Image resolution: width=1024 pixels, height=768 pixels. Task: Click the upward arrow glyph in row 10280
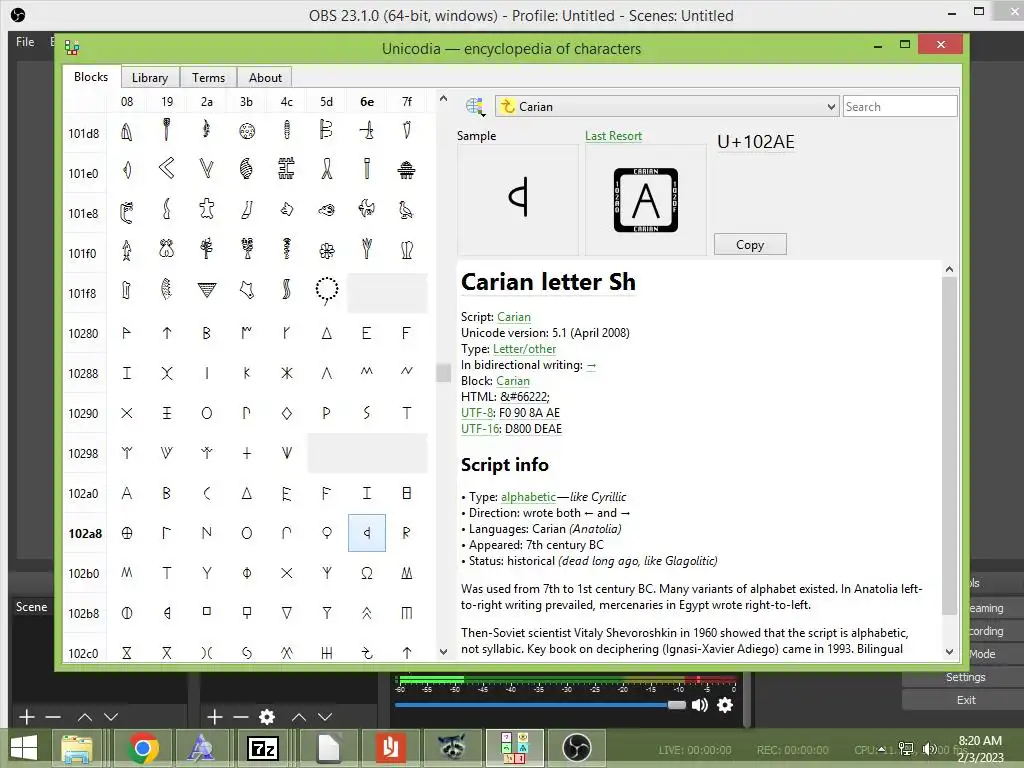coord(167,333)
